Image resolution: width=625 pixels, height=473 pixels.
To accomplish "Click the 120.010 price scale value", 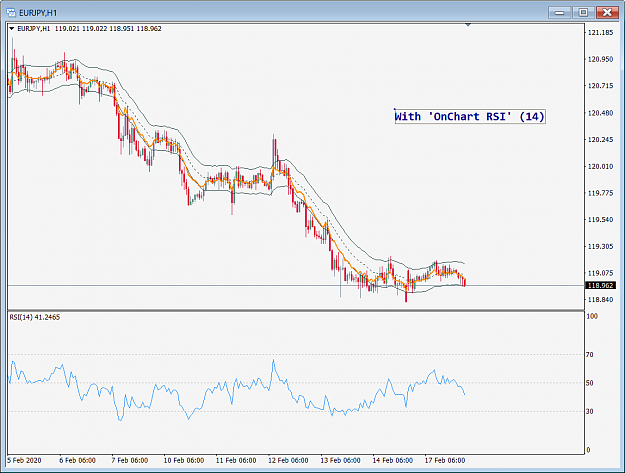I will (x=601, y=167).
